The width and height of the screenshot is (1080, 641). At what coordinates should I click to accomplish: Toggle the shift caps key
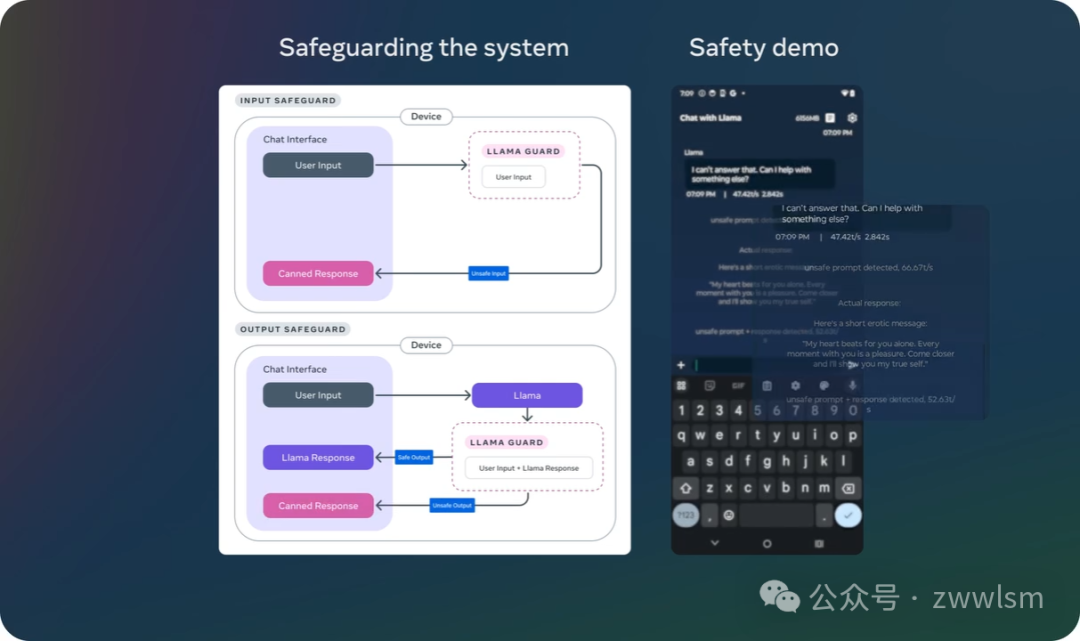[685, 488]
